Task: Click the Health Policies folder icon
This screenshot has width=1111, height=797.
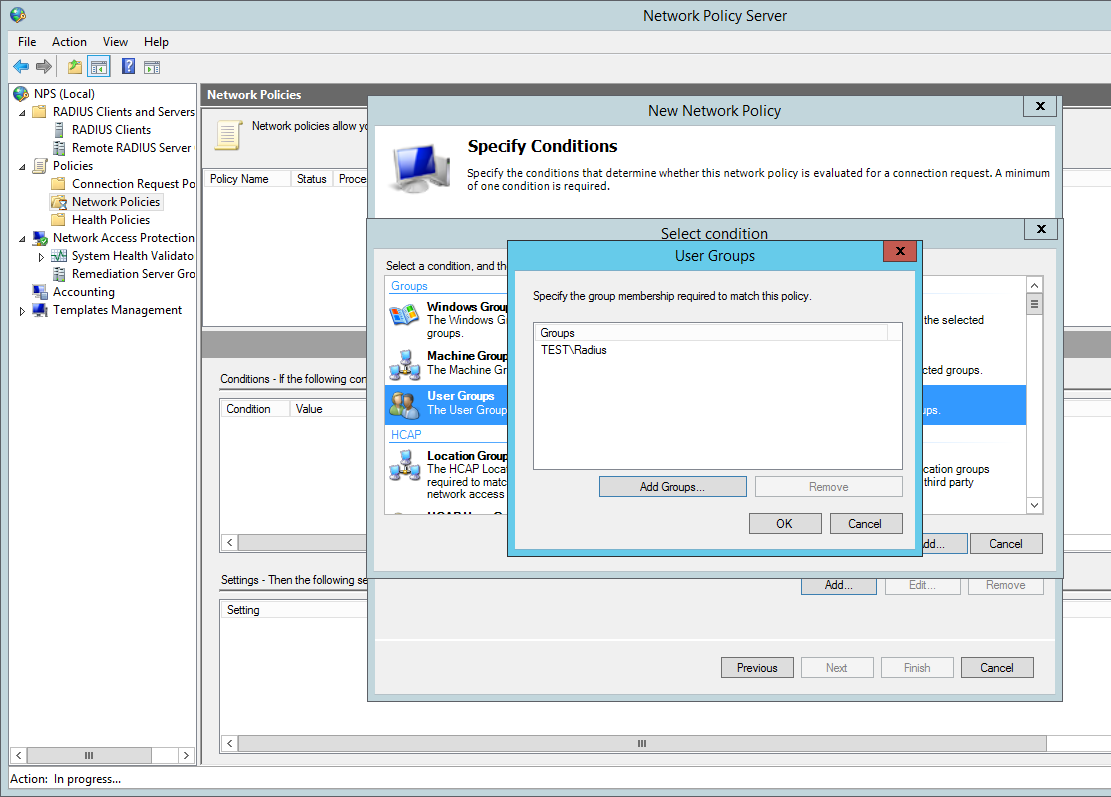Action: click(x=58, y=220)
